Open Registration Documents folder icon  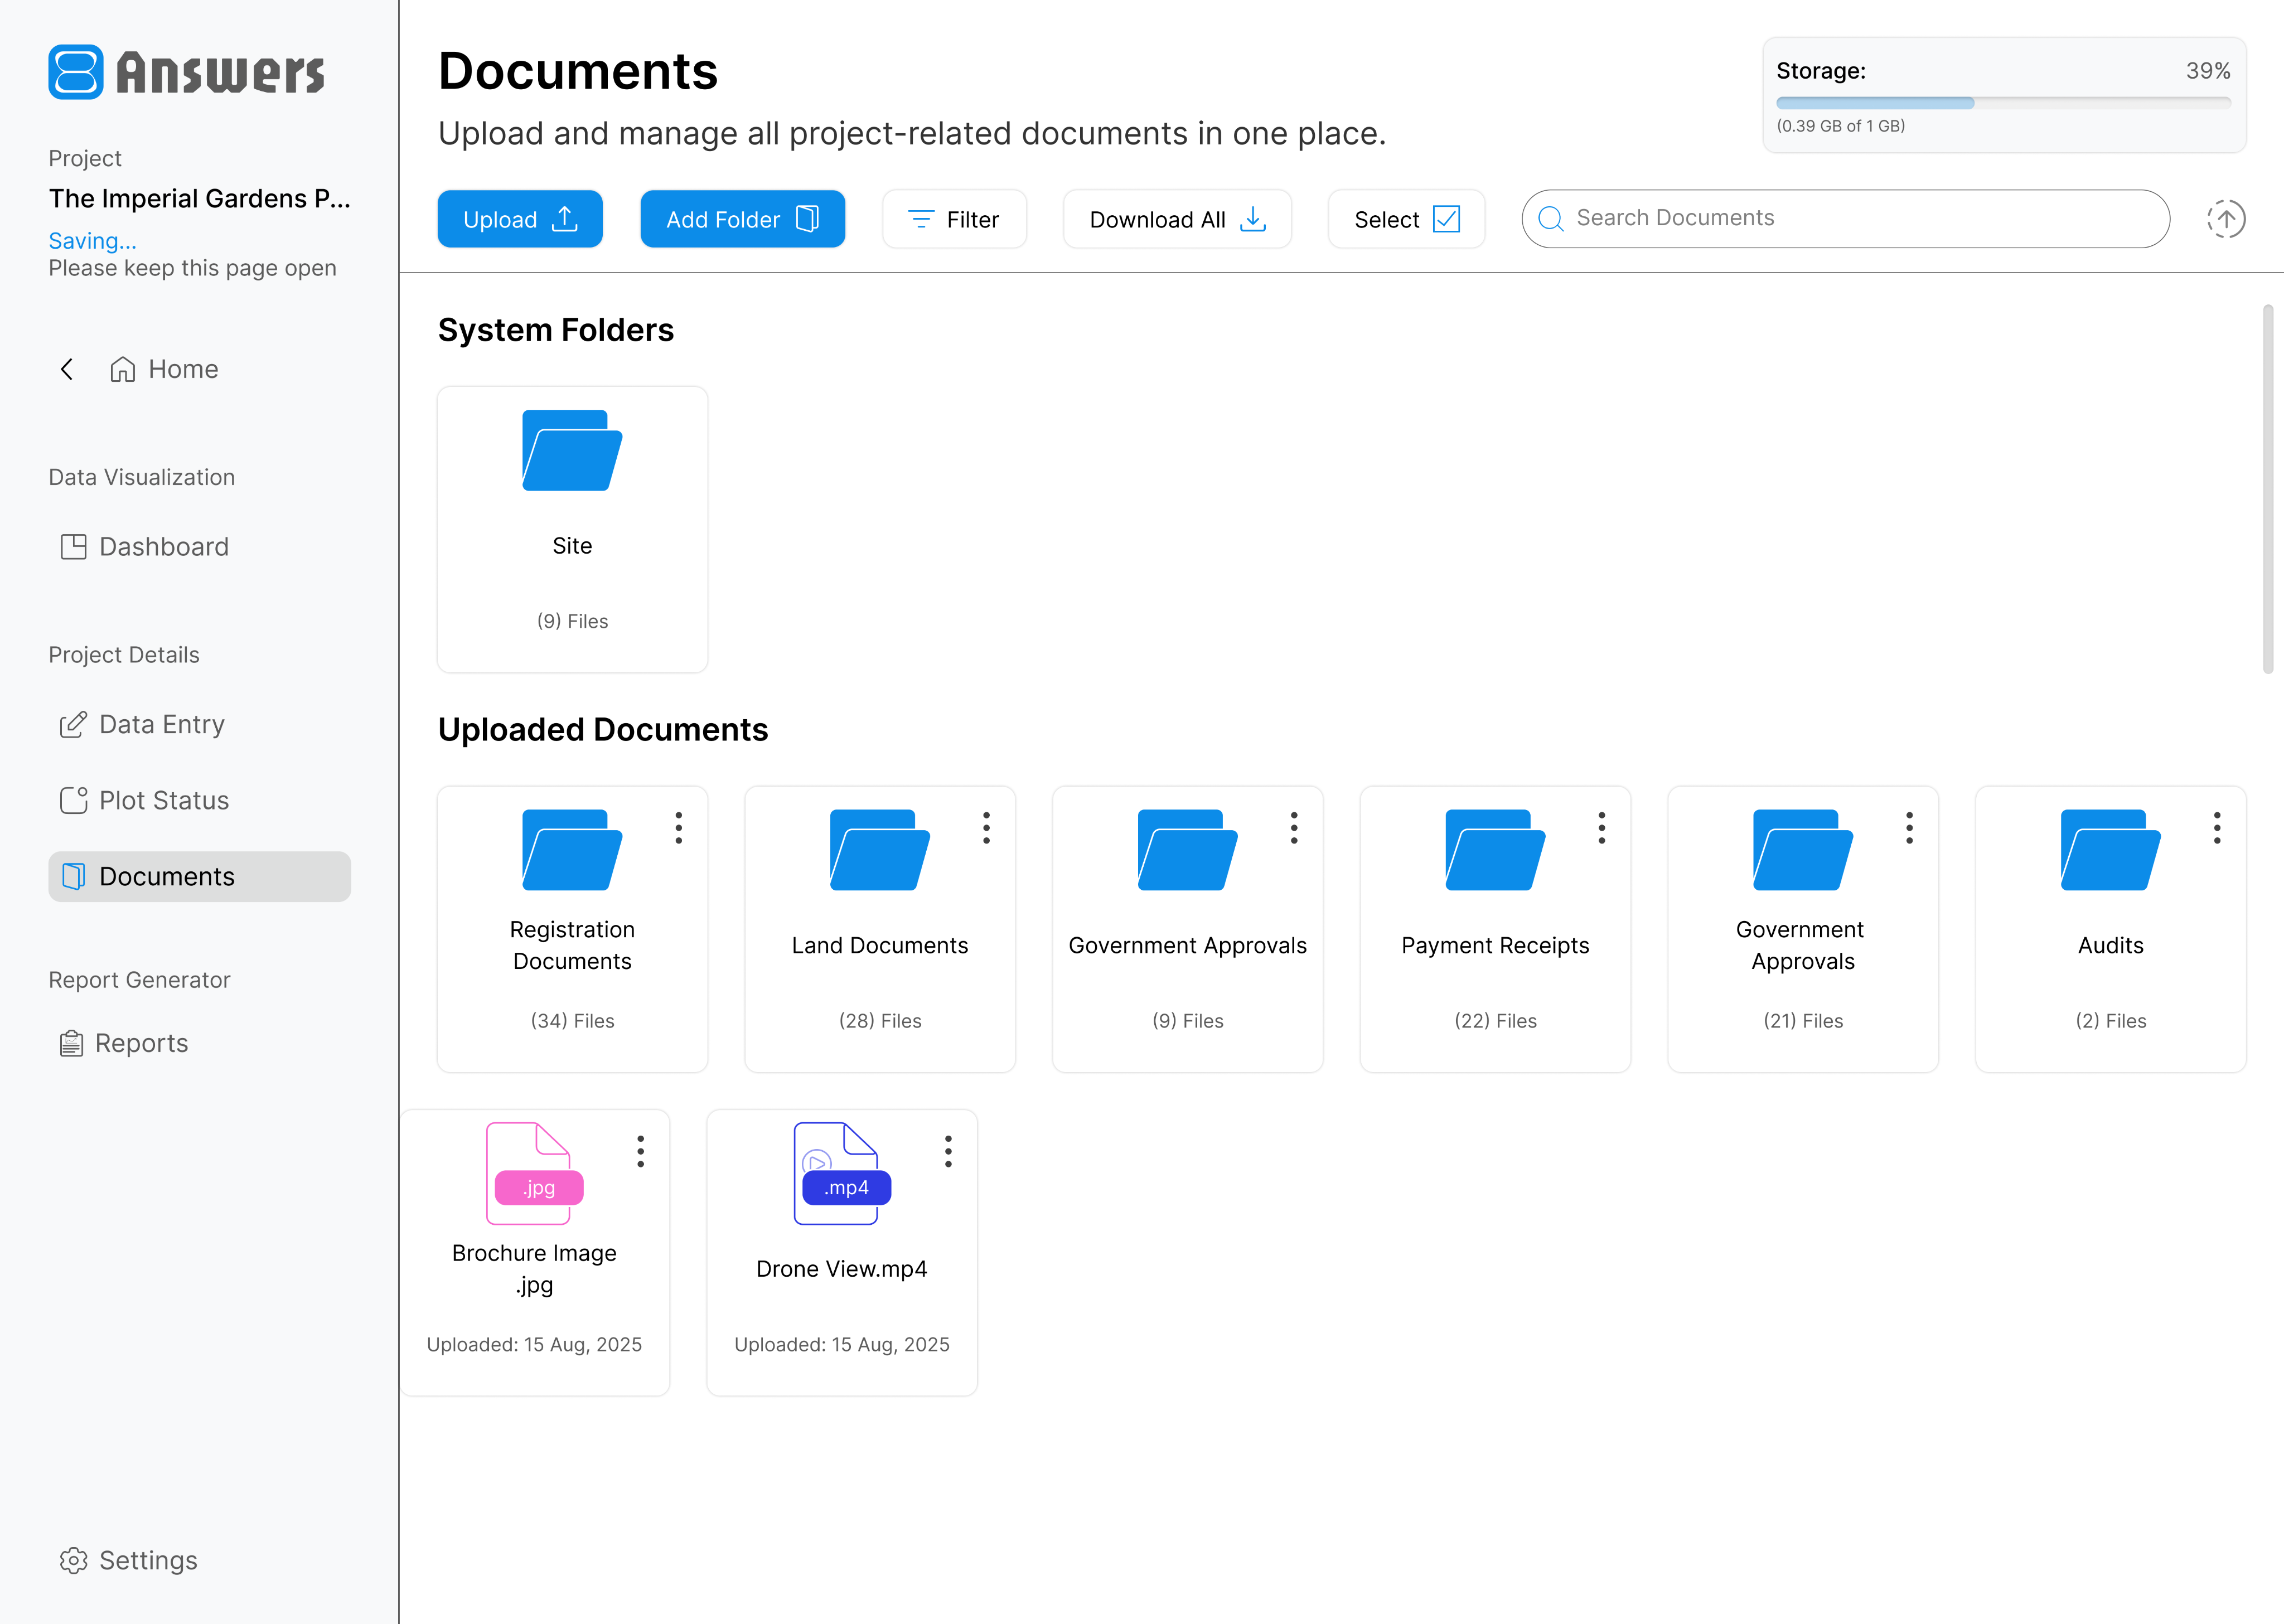572,850
